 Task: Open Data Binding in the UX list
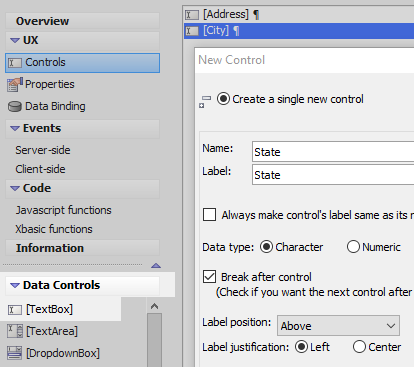pos(55,106)
